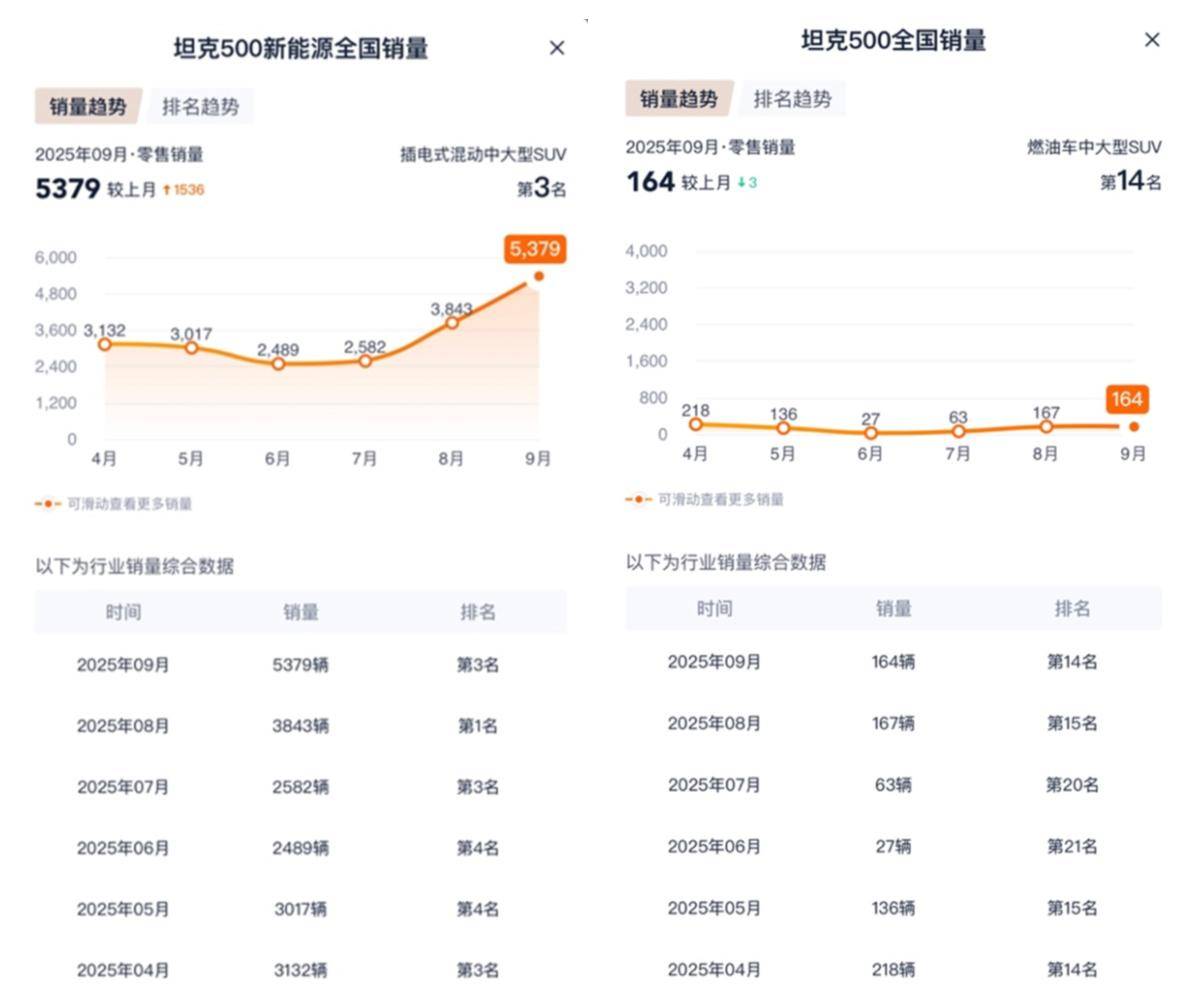Viewport: 1200px width, 1000px height.
Task: Expand the 第3名 ranking link on the left panel
Action: pyautogui.click(x=543, y=188)
